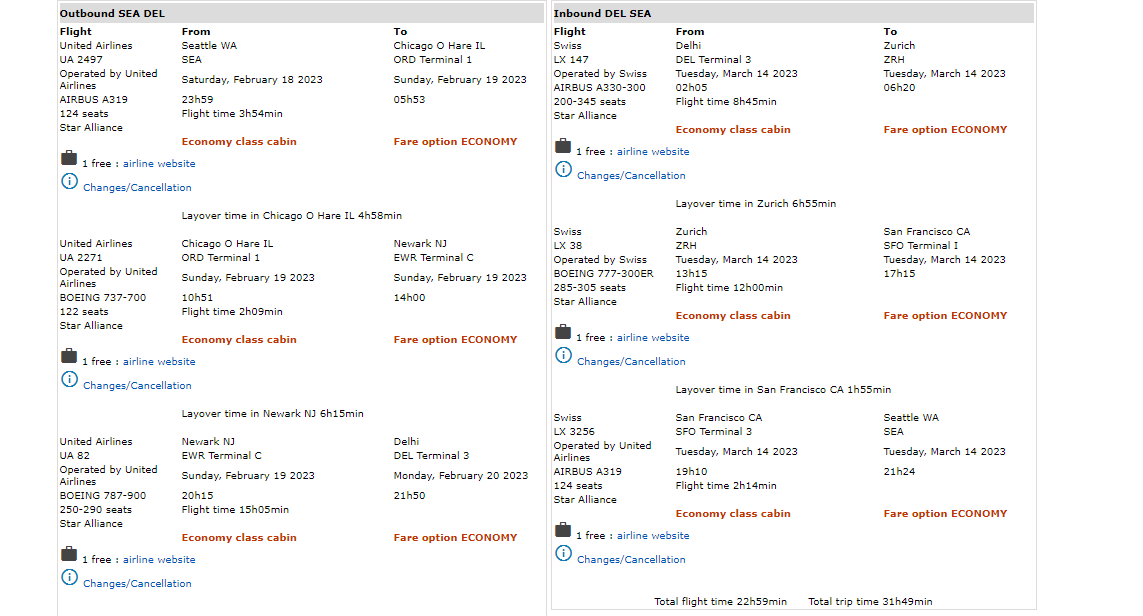Viewport: 1143px width, 616px height.
Task: Click the baggage icon for flight UA 2497
Action: coord(68,158)
